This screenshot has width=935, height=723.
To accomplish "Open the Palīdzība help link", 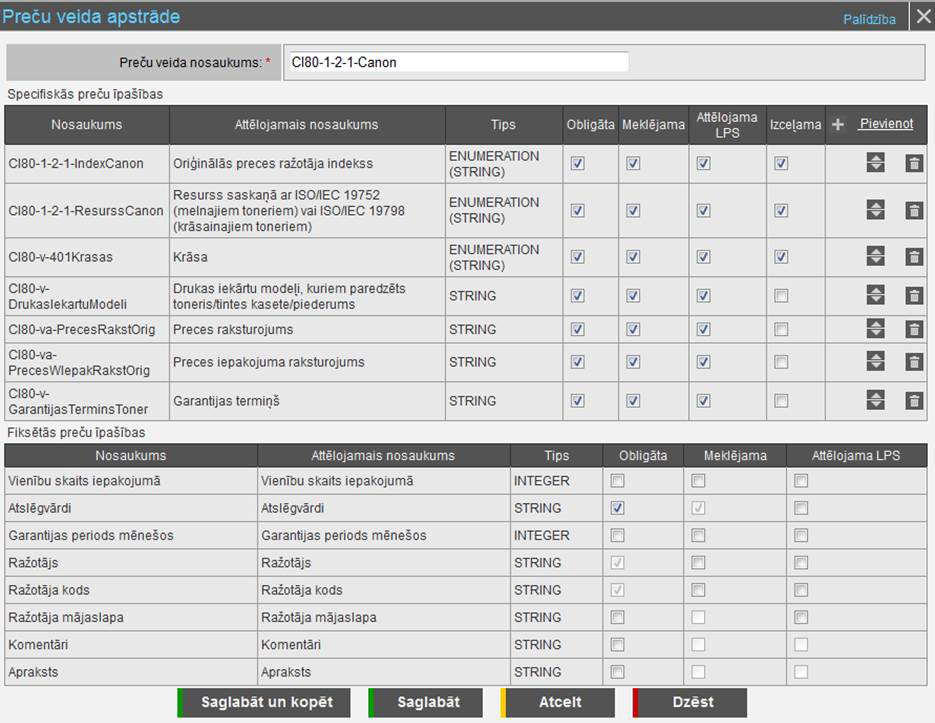I will (x=869, y=19).
